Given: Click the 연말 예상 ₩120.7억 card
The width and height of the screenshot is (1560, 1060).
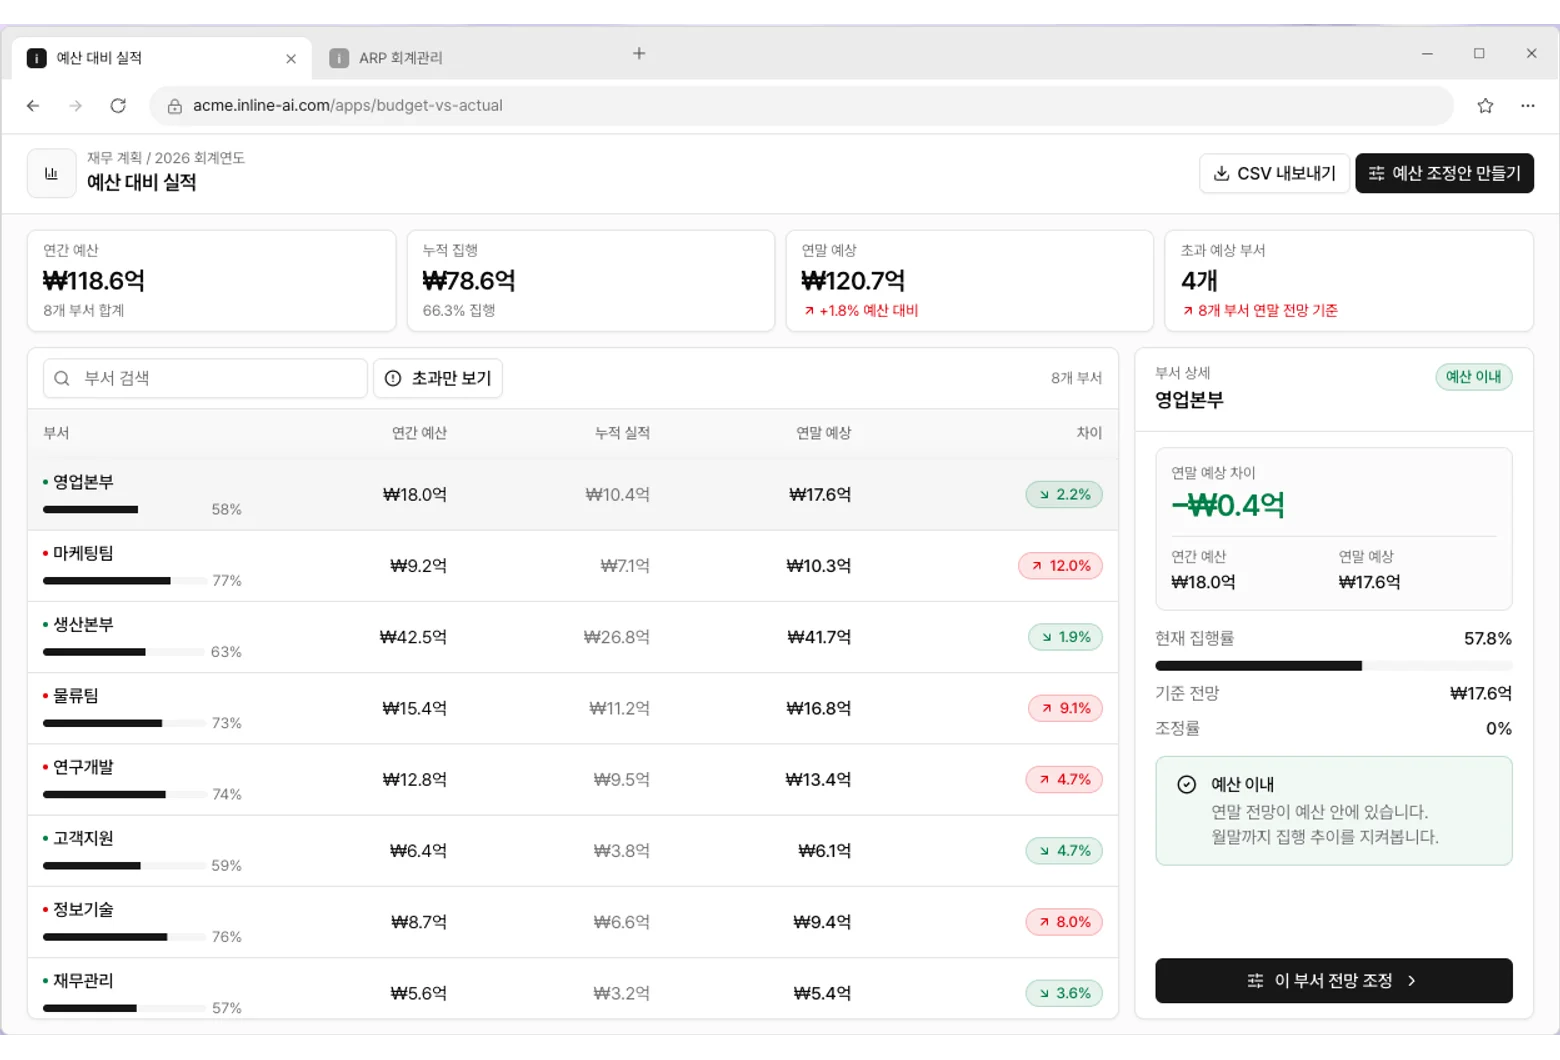Looking at the screenshot, I should coord(969,280).
